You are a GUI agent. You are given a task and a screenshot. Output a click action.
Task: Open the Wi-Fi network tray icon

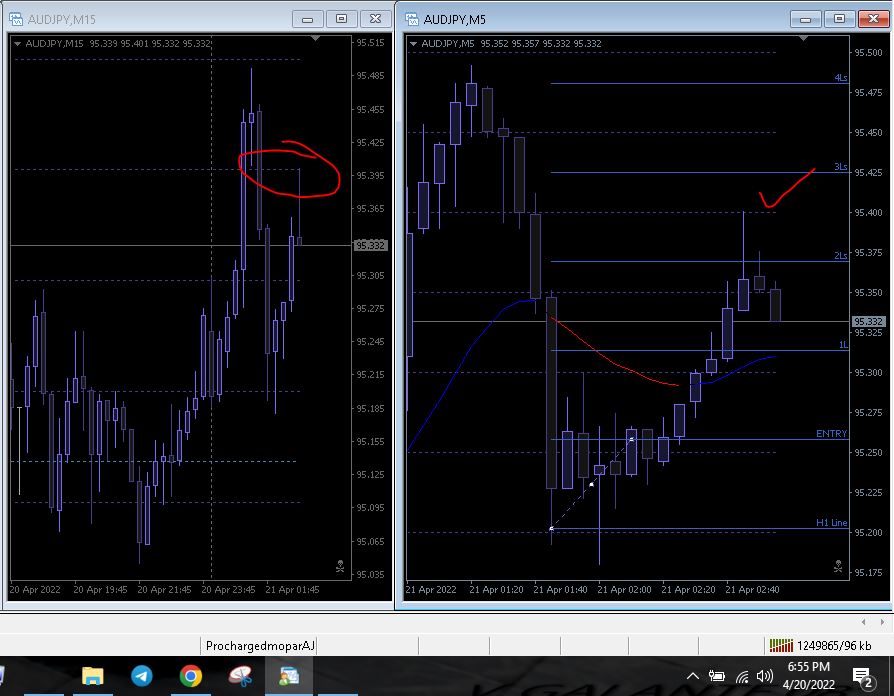click(742, 676)
